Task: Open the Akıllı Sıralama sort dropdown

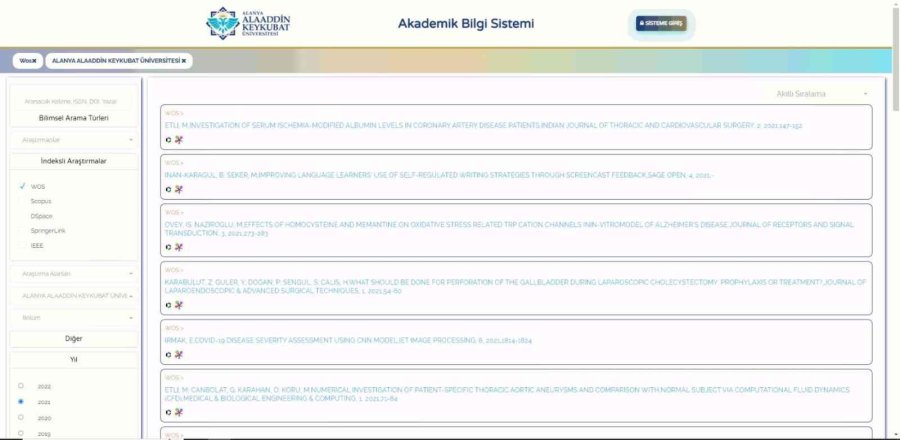Action: (x=821, y=94)
